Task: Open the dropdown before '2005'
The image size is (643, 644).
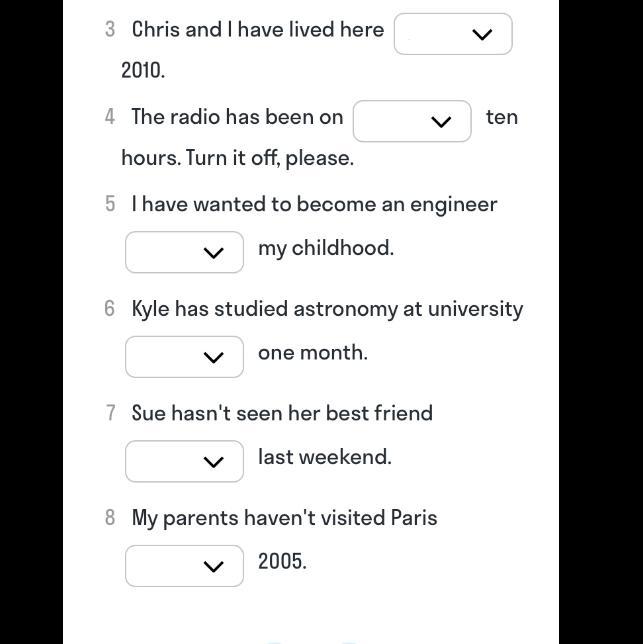Action: point(184,566)
